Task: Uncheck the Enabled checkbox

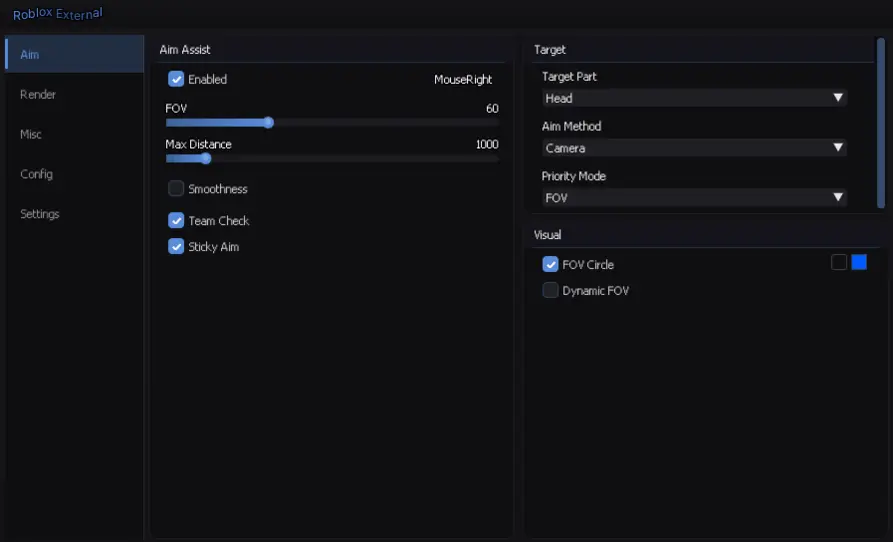Action: point(176,79)
